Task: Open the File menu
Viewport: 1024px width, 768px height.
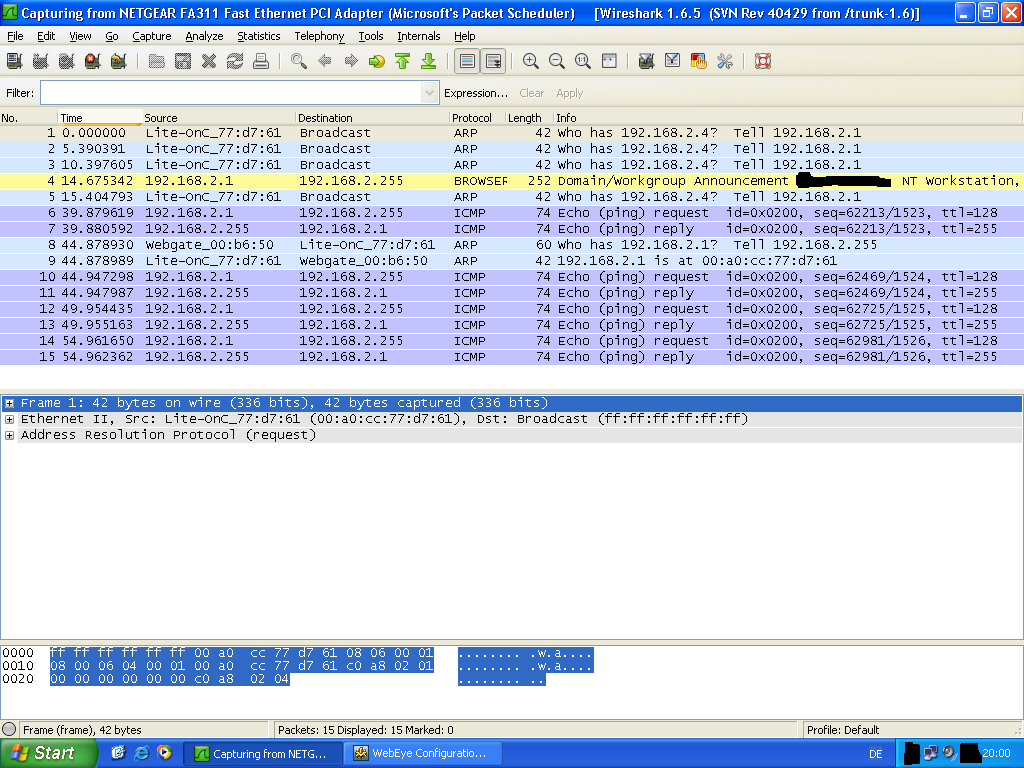Action: (x=15, y=36)
